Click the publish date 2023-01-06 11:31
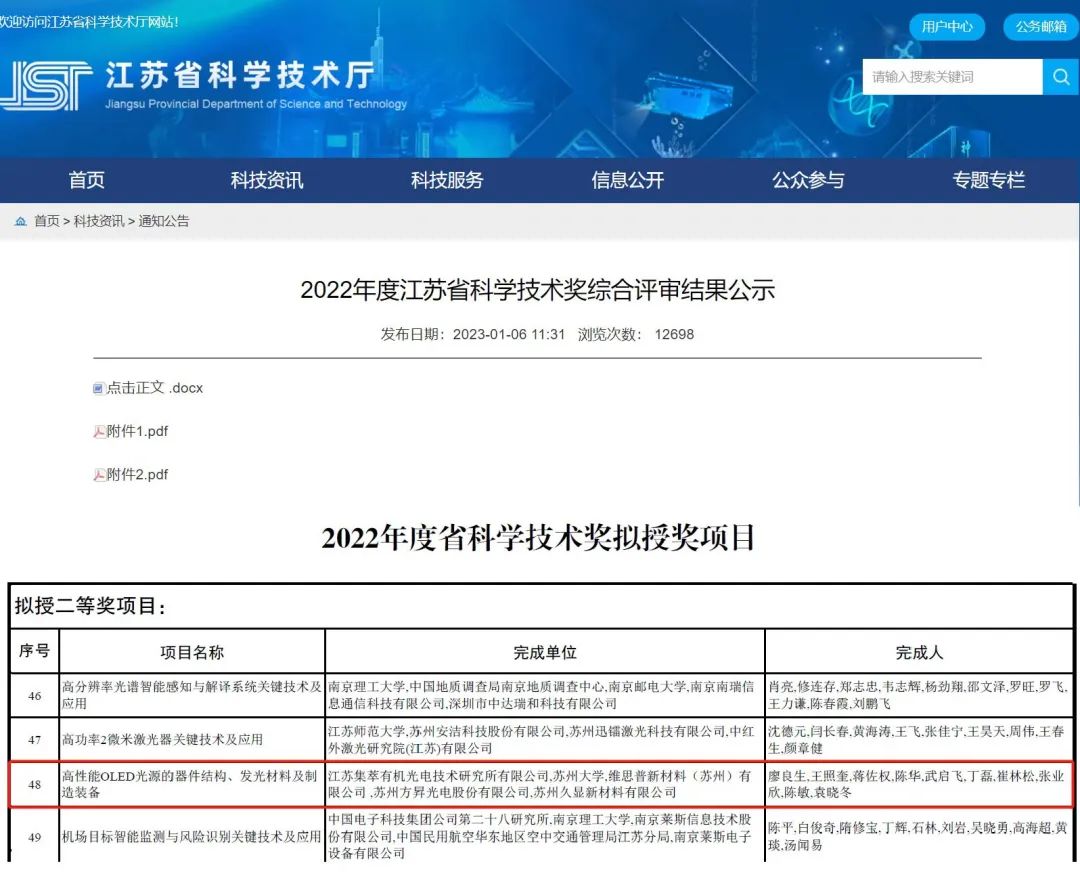1080x872 pixels. point(508,335)
